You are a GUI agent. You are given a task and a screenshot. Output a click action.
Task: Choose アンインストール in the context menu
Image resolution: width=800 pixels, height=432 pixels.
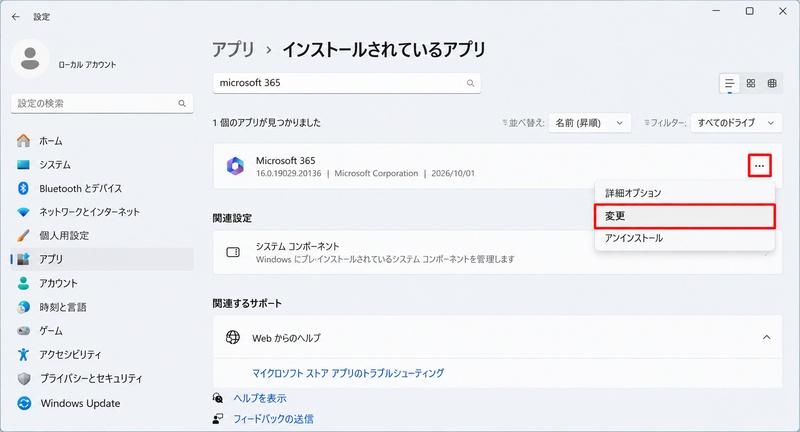click(x=685, y=238)
